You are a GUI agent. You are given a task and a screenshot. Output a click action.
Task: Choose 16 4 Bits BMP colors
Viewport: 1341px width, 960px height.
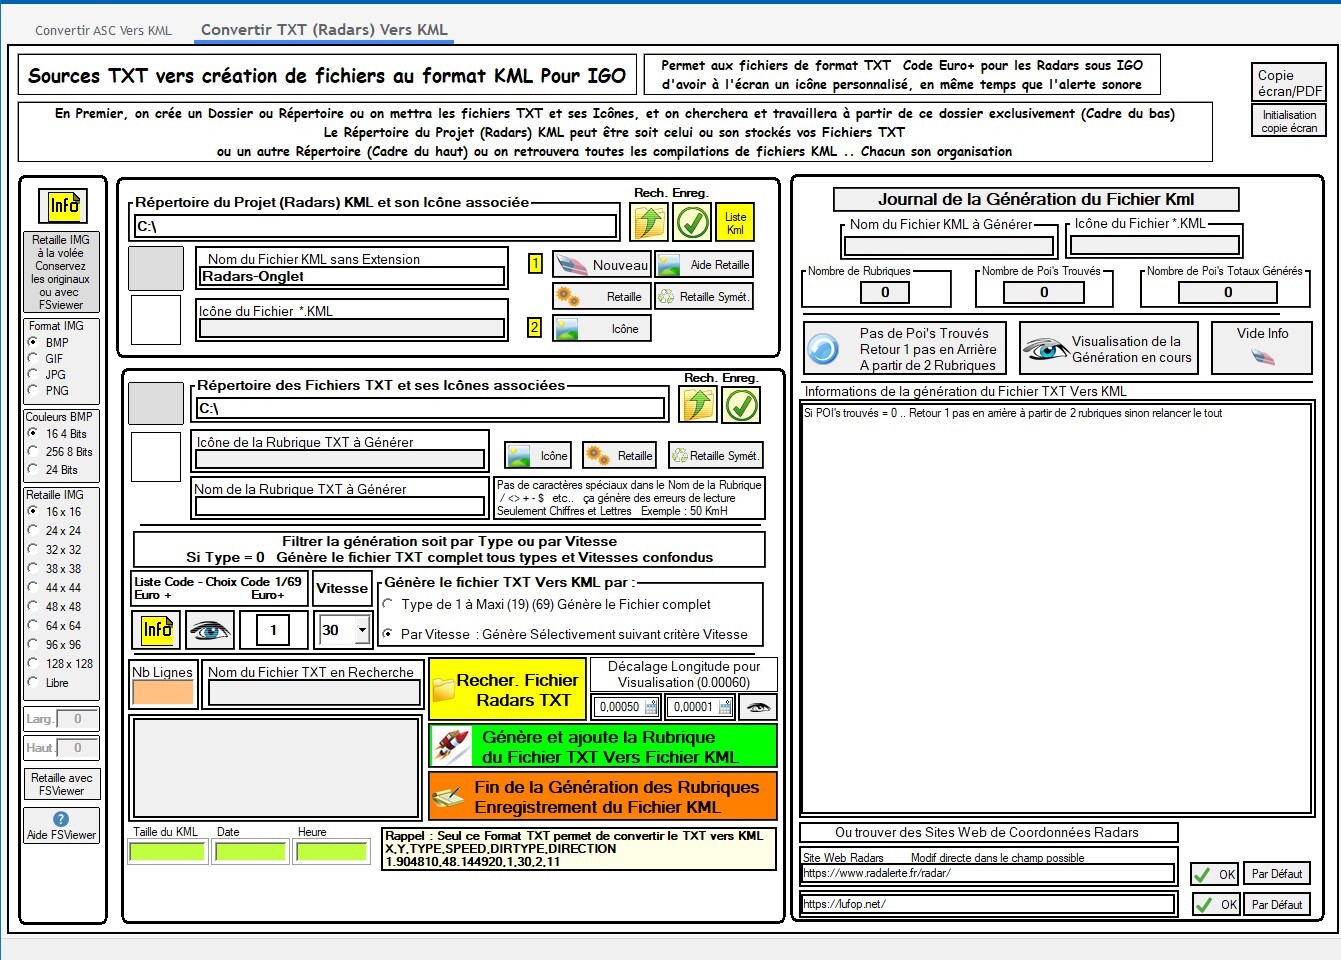[x=33, y=433]
